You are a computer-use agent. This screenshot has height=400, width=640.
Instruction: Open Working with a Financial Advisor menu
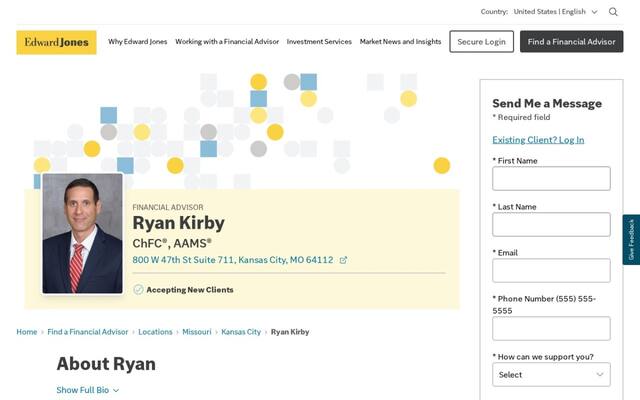(x=227, y=42)
